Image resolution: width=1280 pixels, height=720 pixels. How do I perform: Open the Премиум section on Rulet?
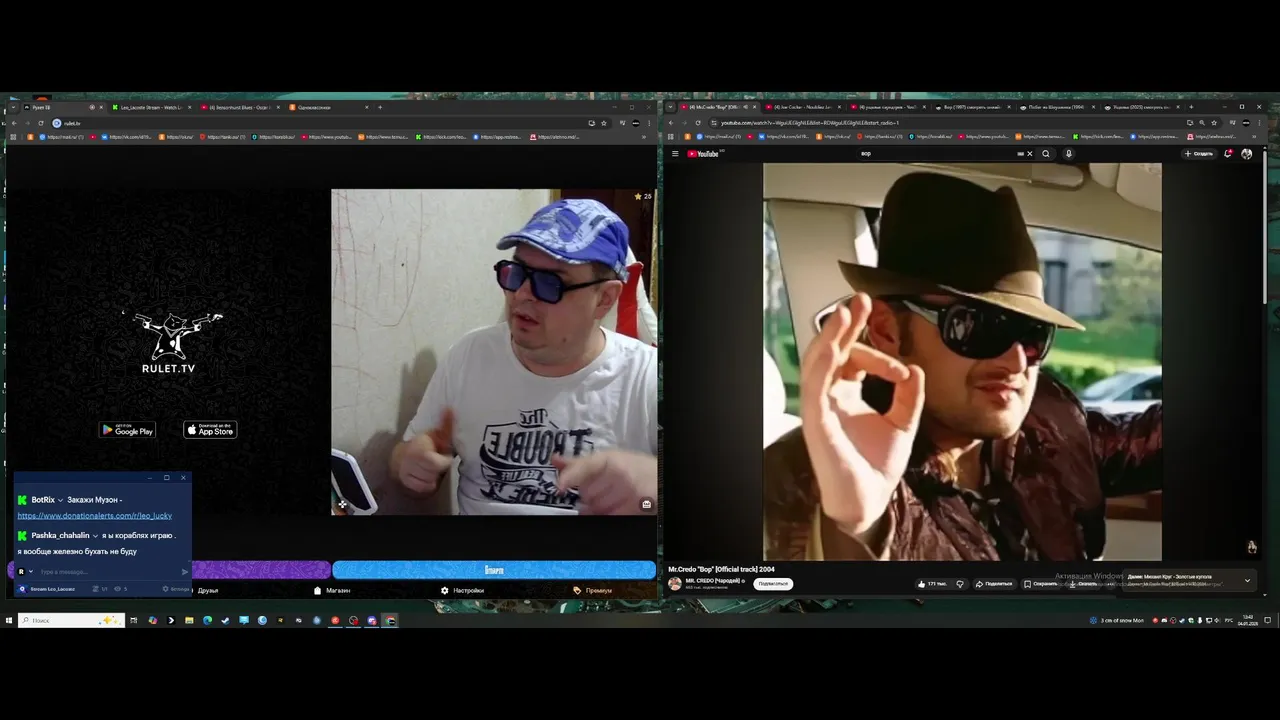click(593, 590)
